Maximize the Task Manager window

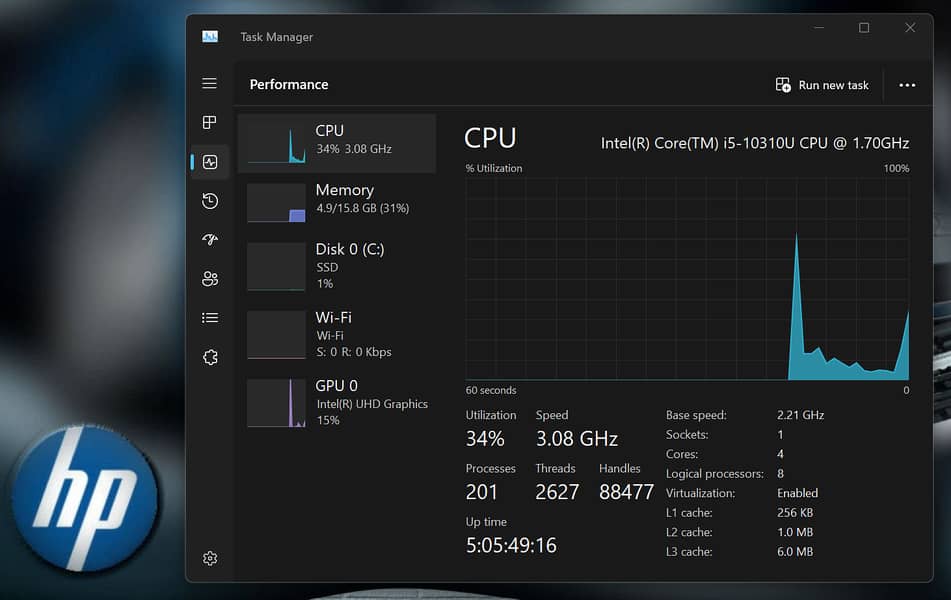pyautogui.click(x=864, y=28)
